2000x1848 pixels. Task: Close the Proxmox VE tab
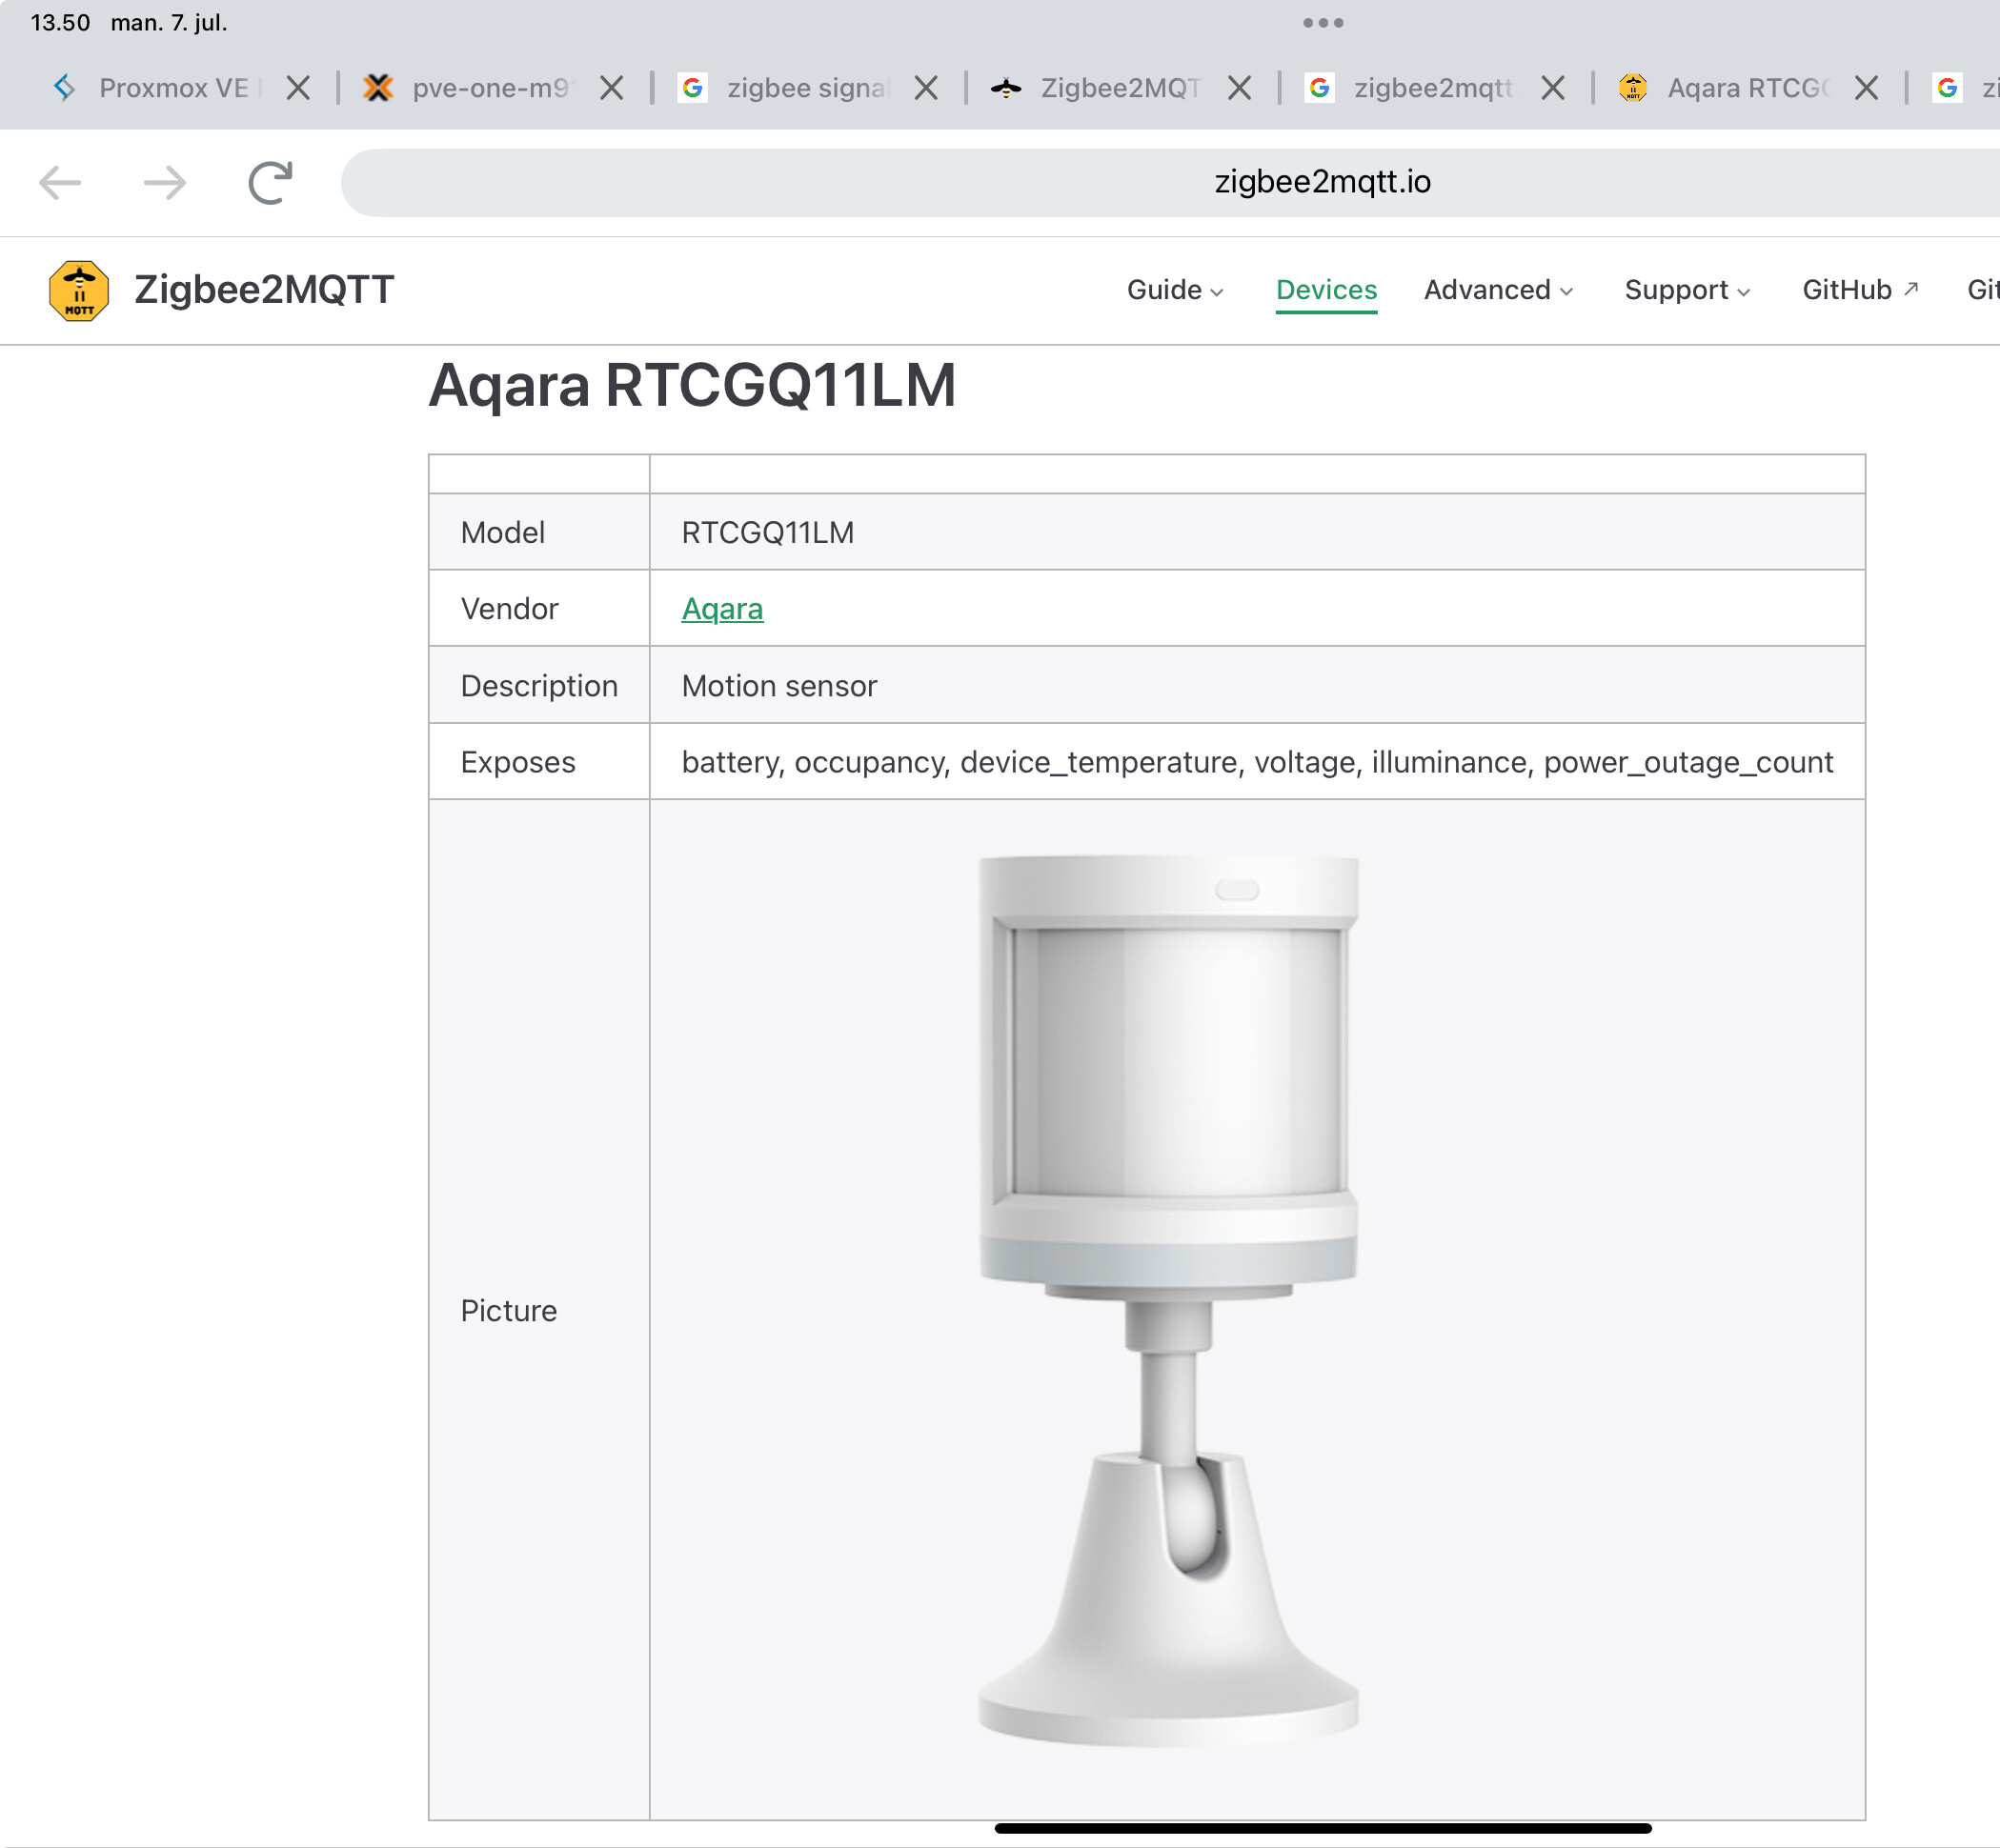pos(298,88)
